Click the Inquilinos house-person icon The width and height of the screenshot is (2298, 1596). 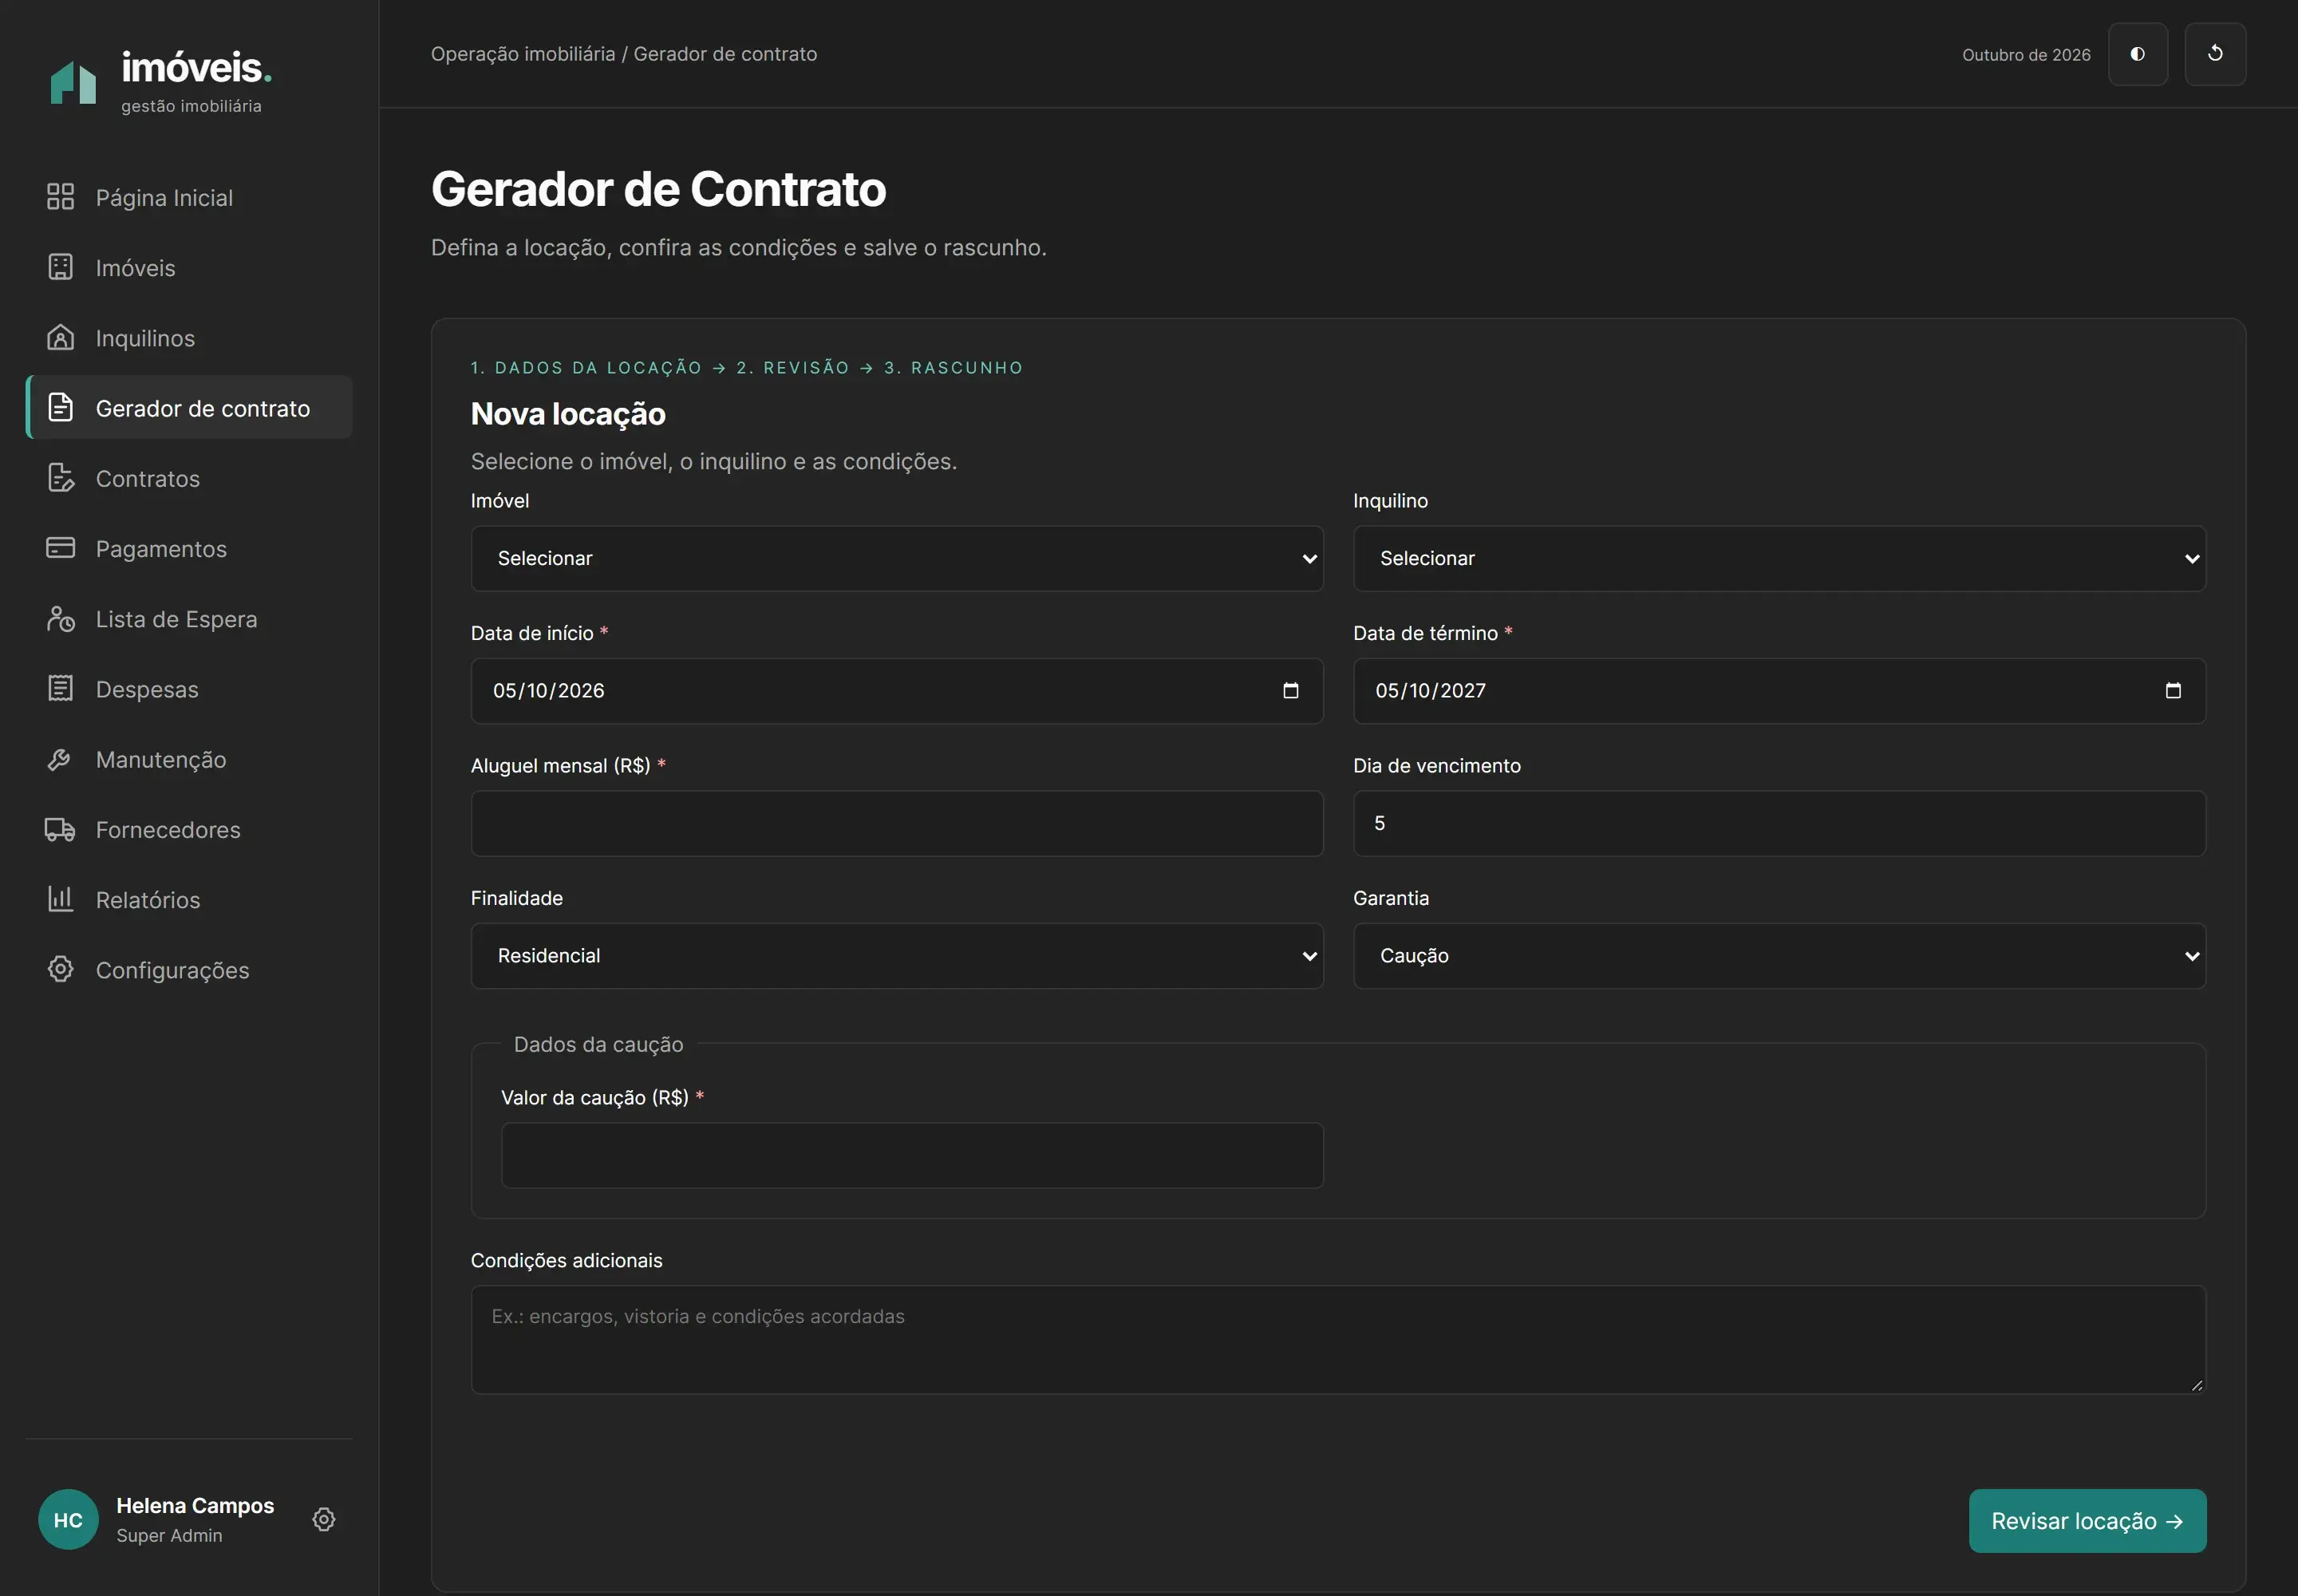coord(60,337)
